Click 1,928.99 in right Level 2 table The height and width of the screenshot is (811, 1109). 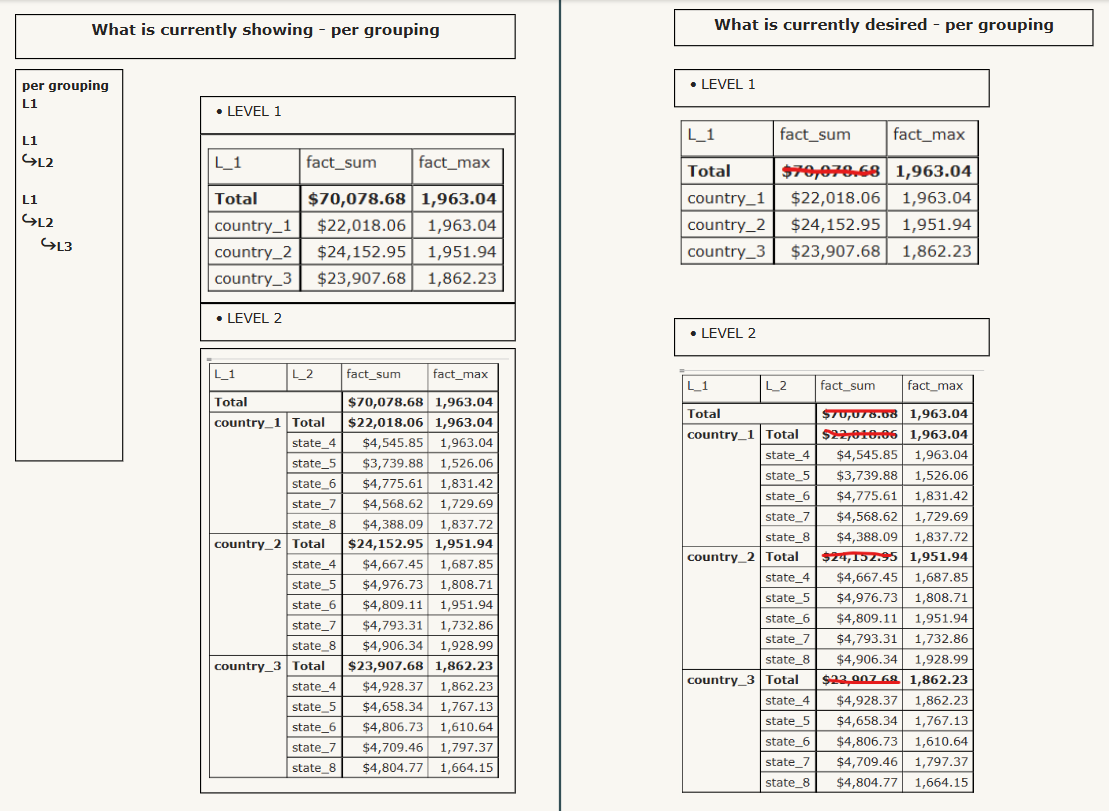pos(941,660)
